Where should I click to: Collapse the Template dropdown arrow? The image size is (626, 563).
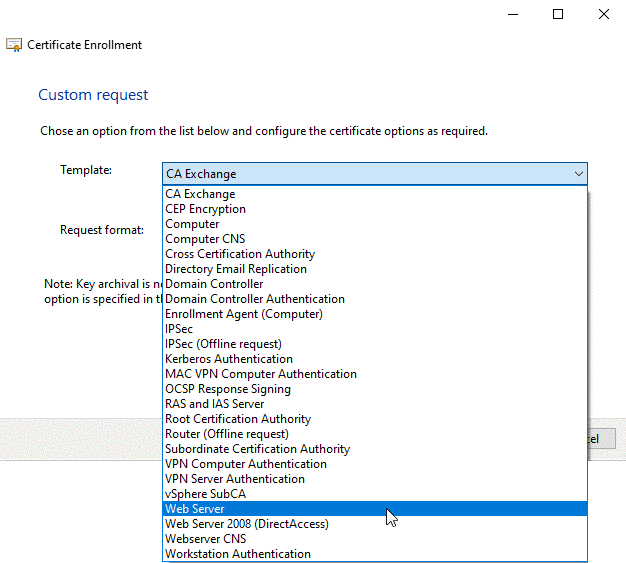[x=578, y=174]
